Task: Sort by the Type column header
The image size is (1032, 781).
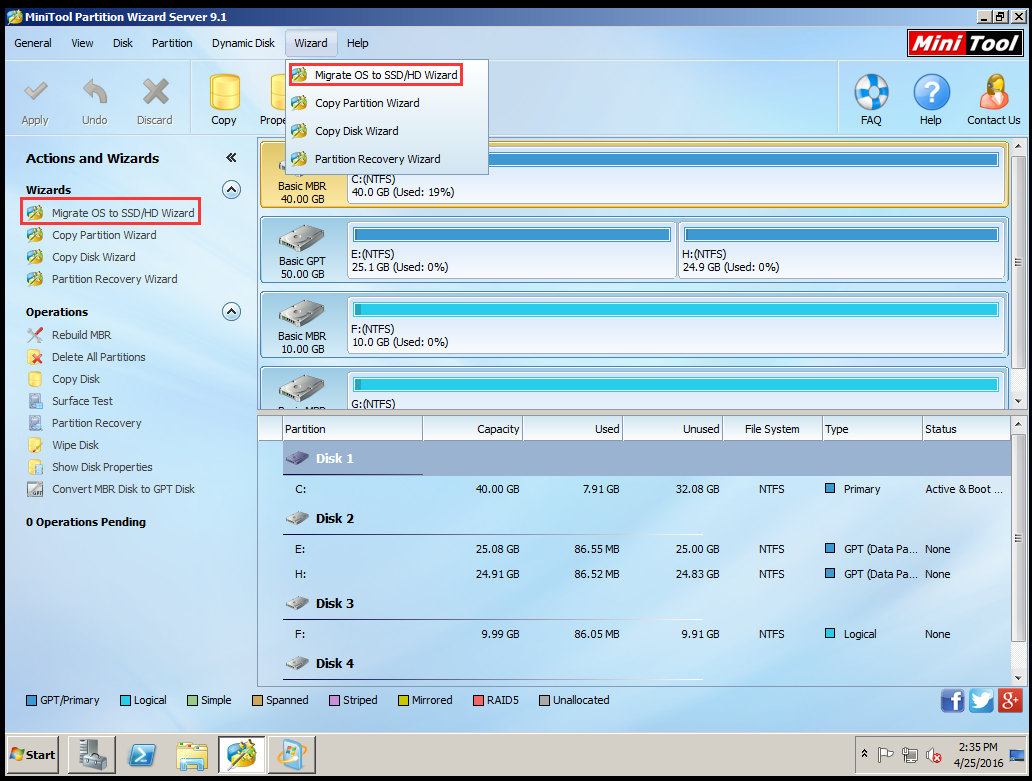Action: click(873, 429)
